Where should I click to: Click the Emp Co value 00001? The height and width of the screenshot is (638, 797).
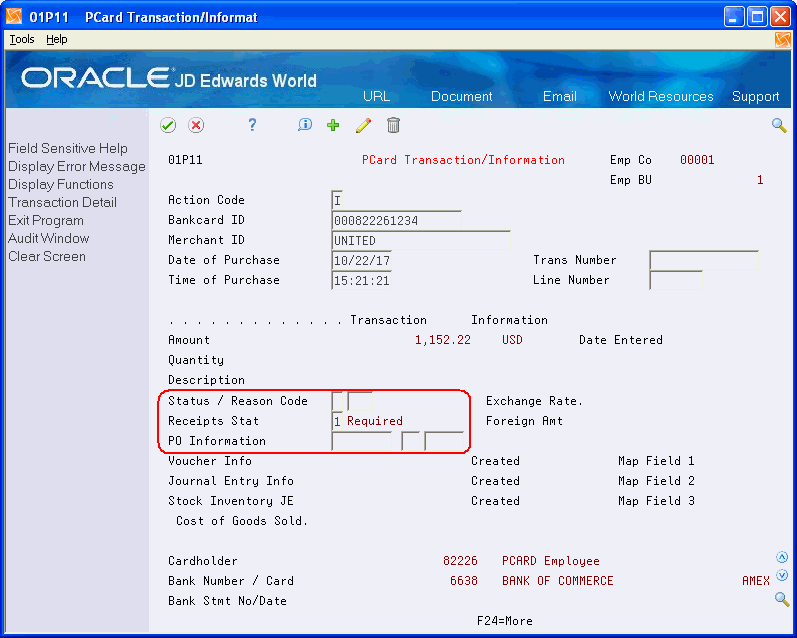(697, 160)
